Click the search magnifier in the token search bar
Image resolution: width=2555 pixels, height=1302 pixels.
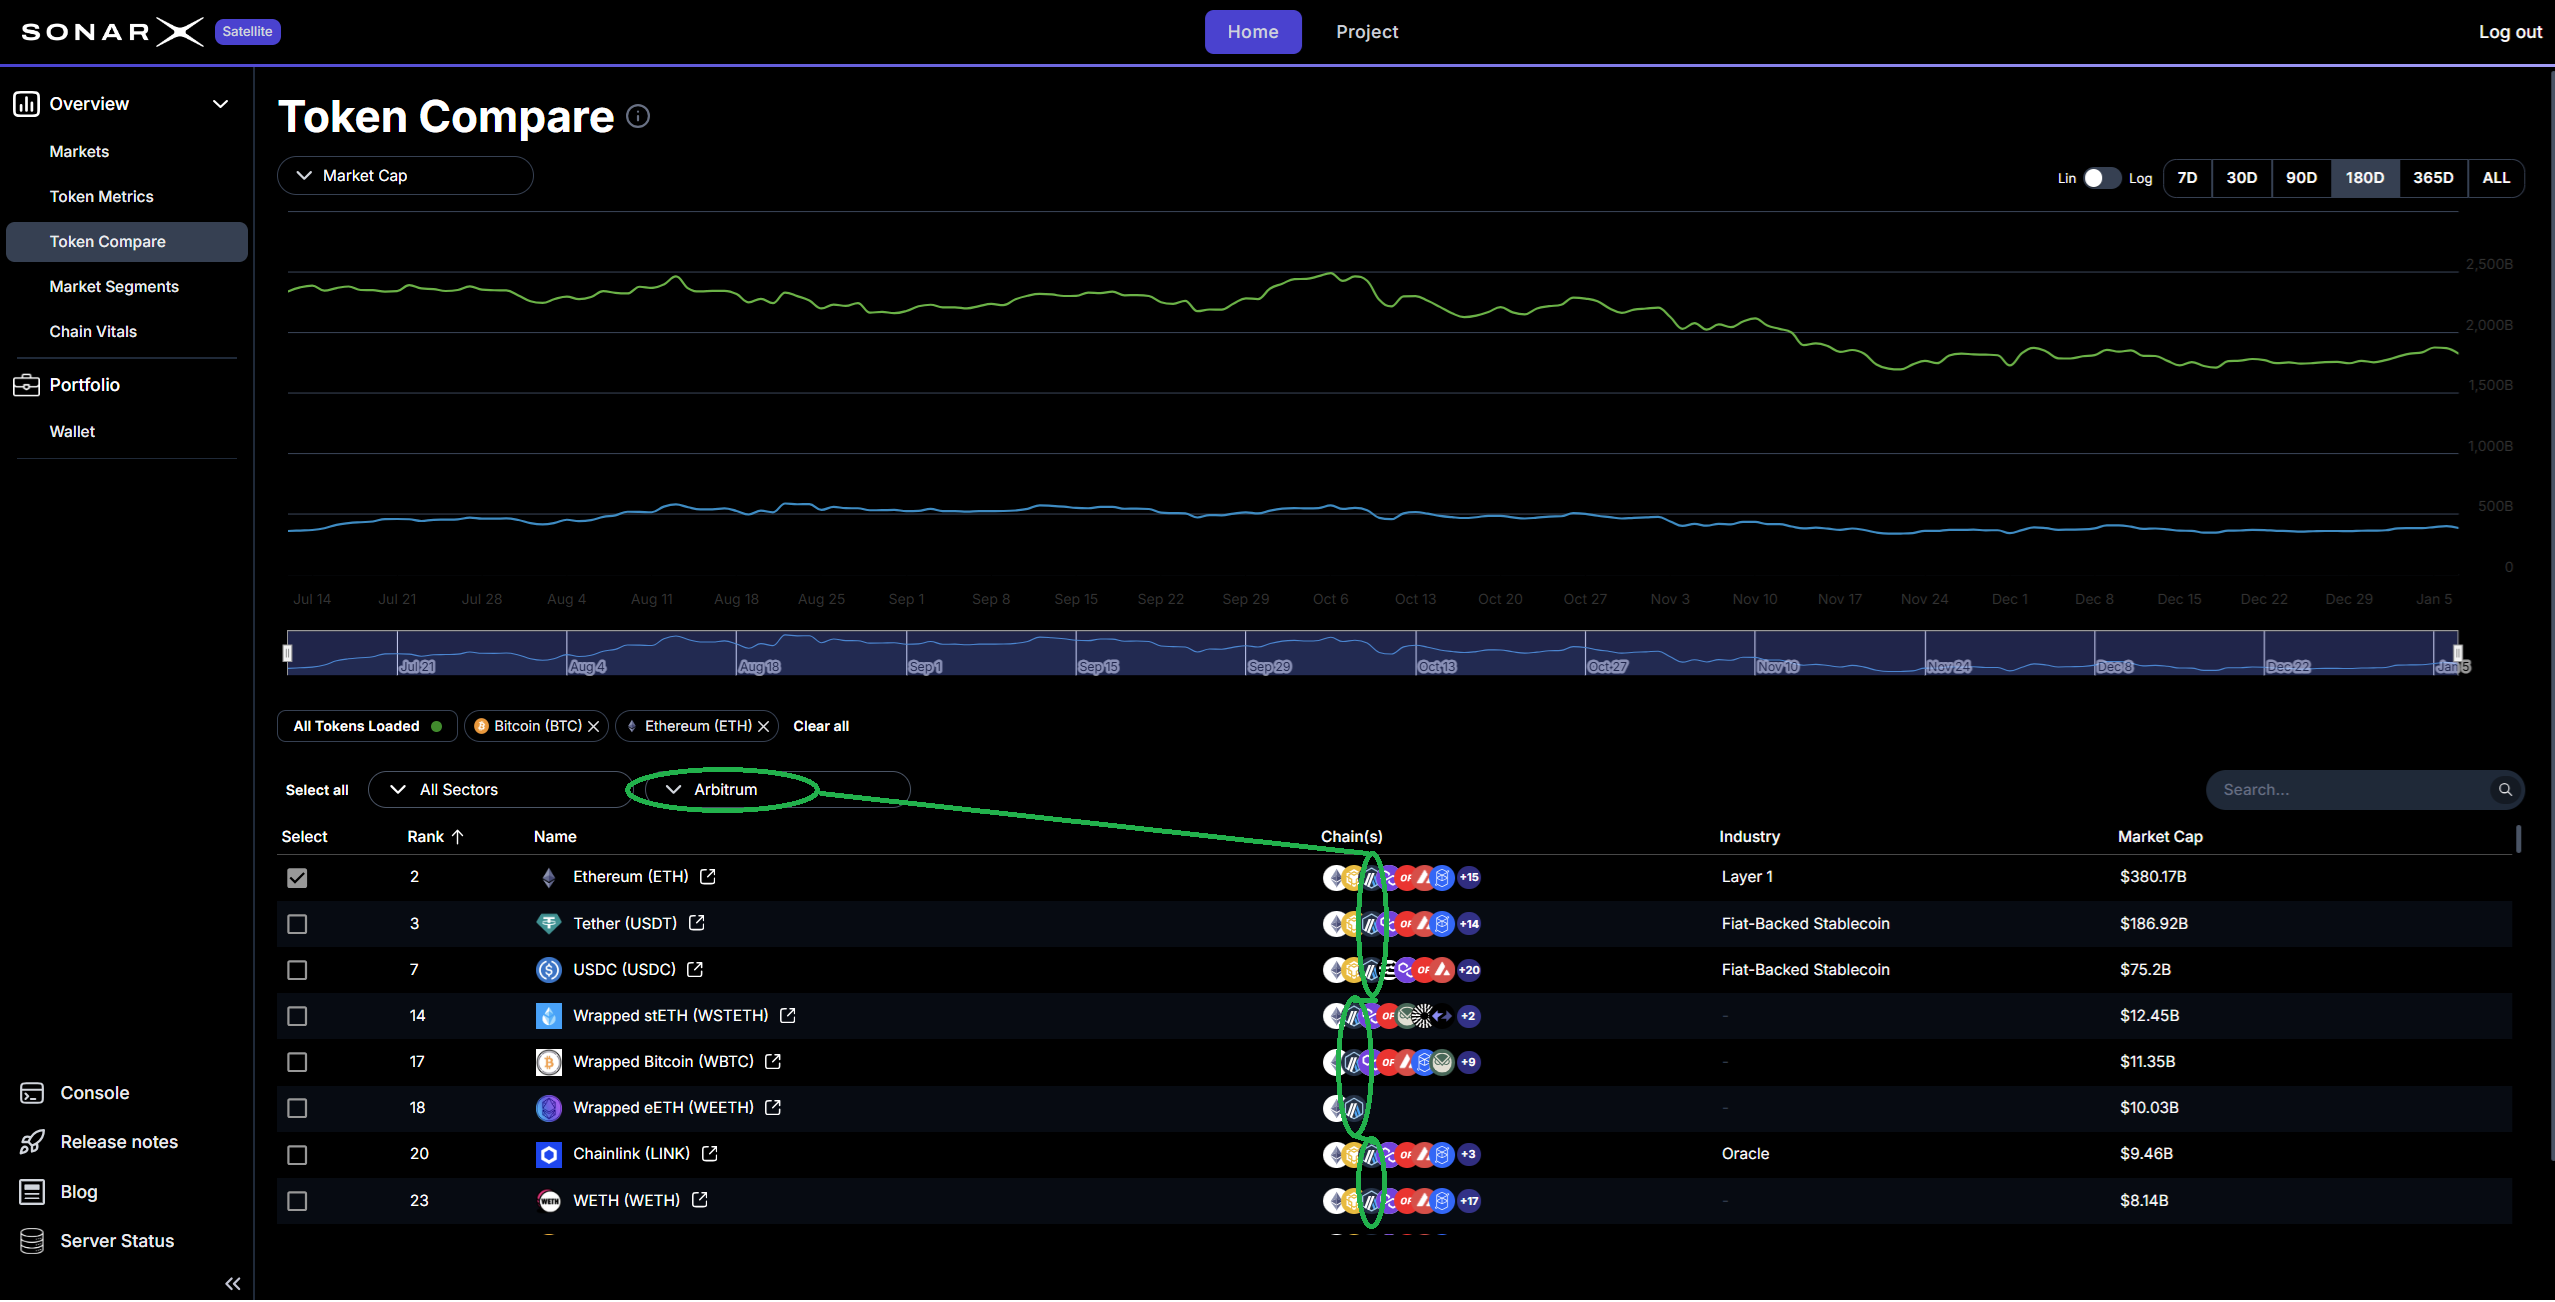[x=2505, y=789]
